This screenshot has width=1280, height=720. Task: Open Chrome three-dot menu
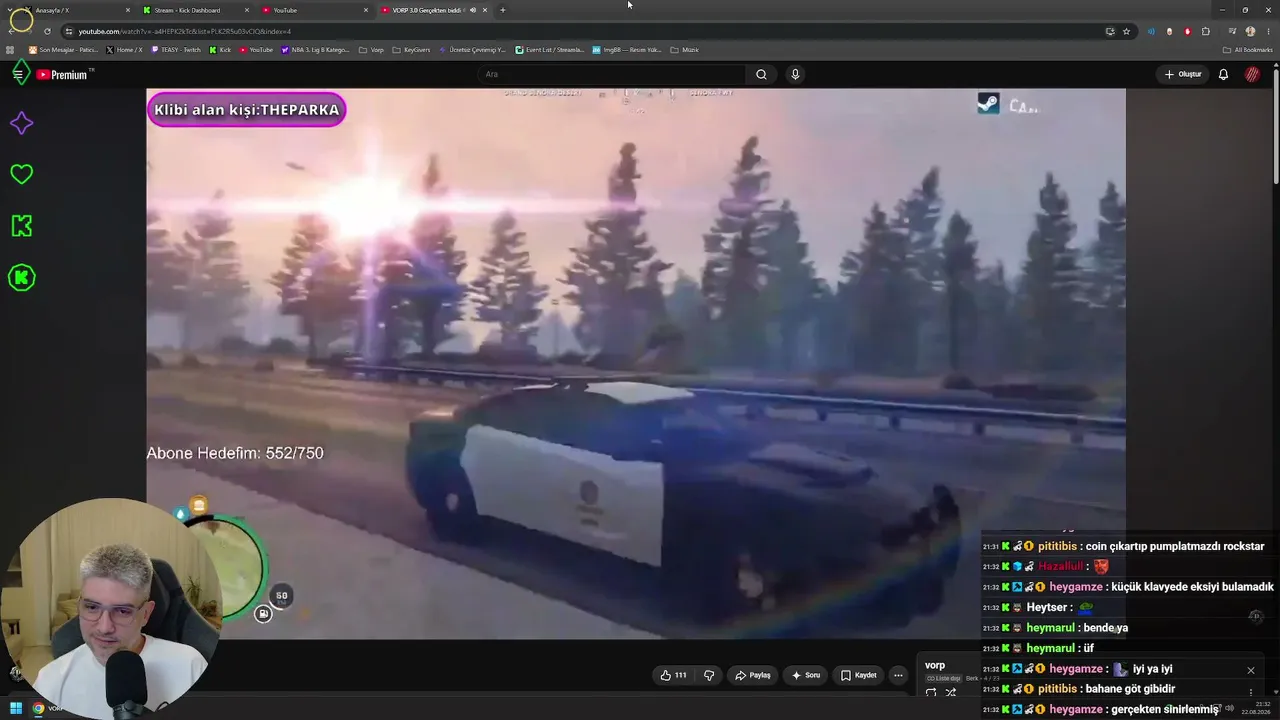pos(1267,31)
